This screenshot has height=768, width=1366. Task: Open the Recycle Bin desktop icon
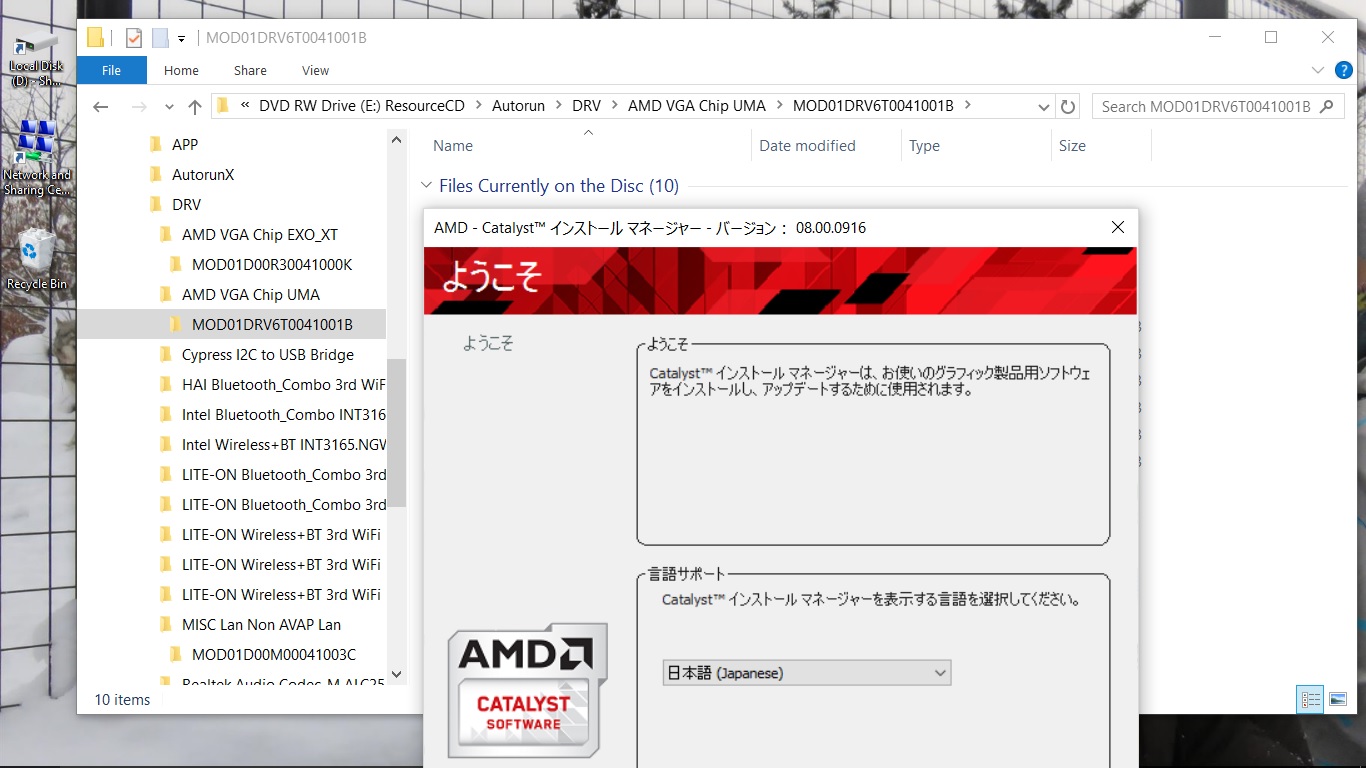[x=37, y=258]
